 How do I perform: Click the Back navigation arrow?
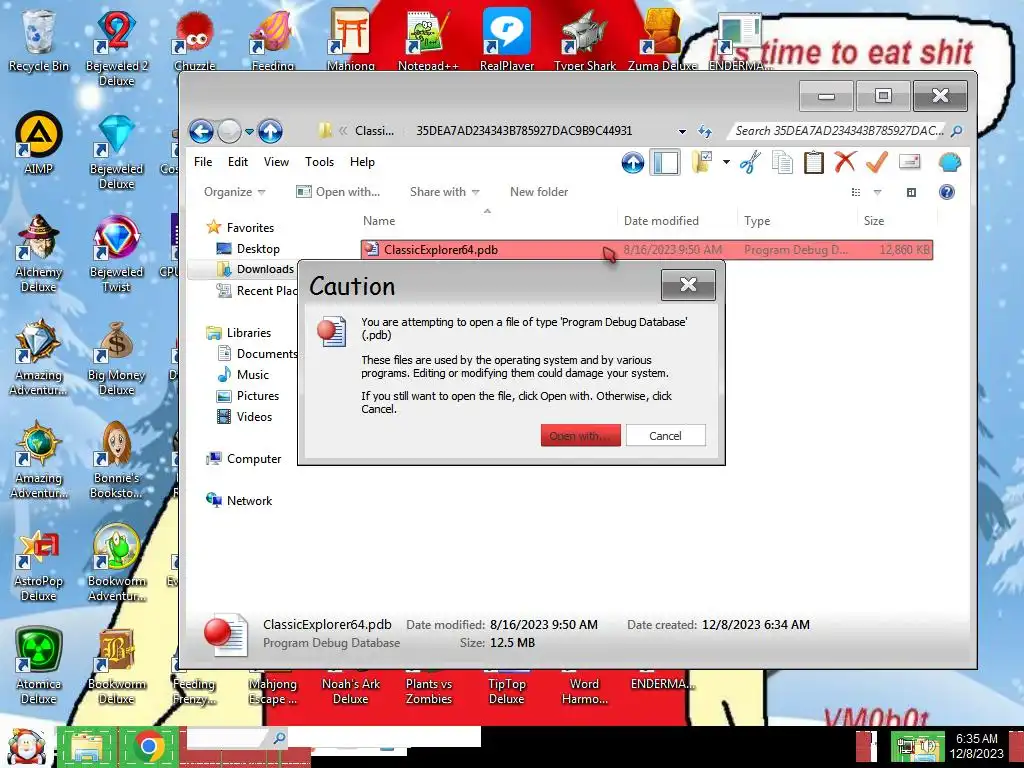pos(202,131)
